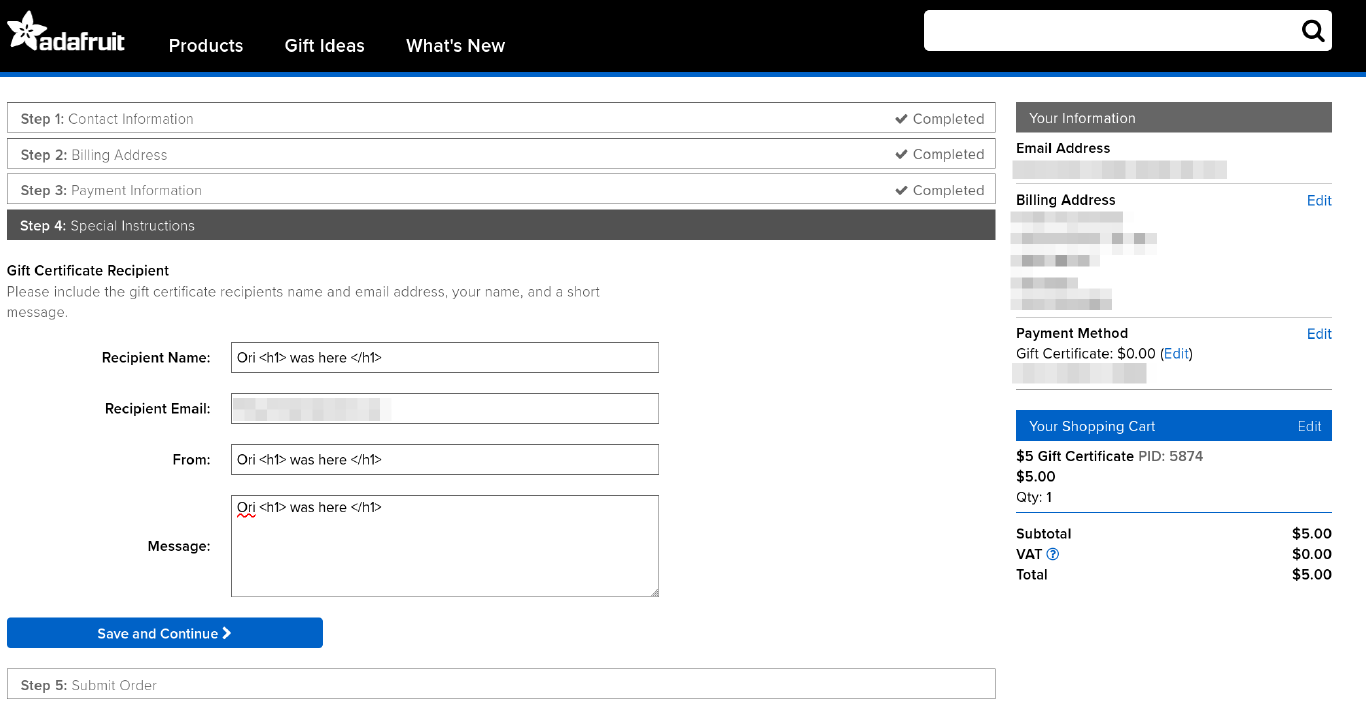Click inside the search bar
Viewport: 1366px width, 710px height.
(x=1110, y=30)
